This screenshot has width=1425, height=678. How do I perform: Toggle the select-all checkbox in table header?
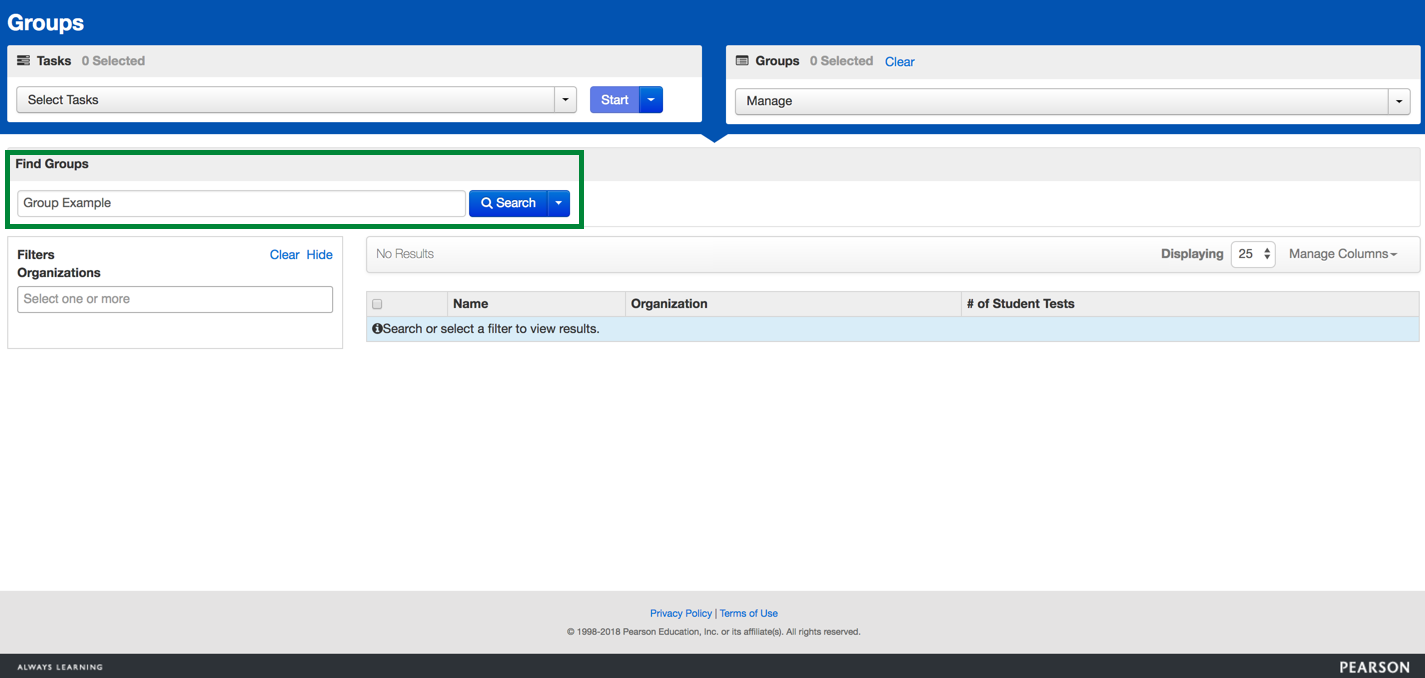377,304
